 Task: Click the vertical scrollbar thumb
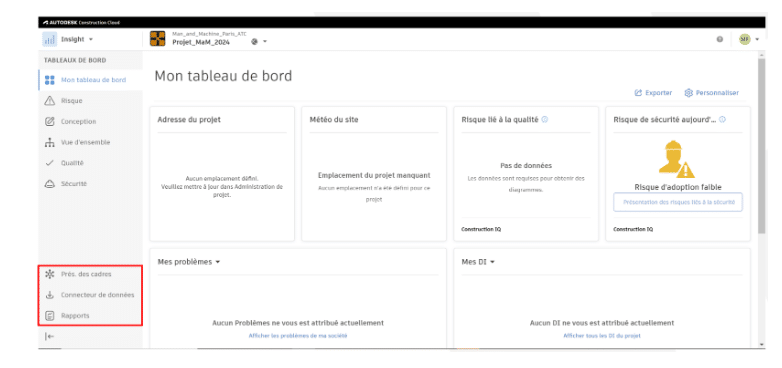761,145
